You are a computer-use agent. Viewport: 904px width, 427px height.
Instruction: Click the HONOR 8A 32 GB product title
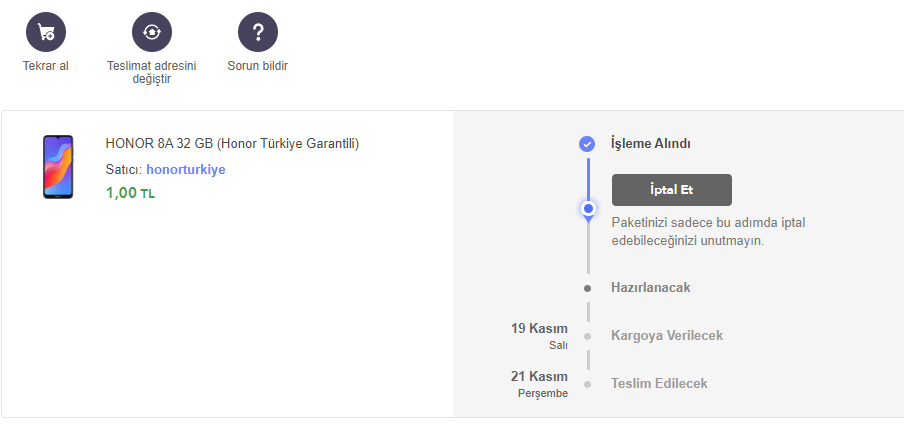[232, 143]
